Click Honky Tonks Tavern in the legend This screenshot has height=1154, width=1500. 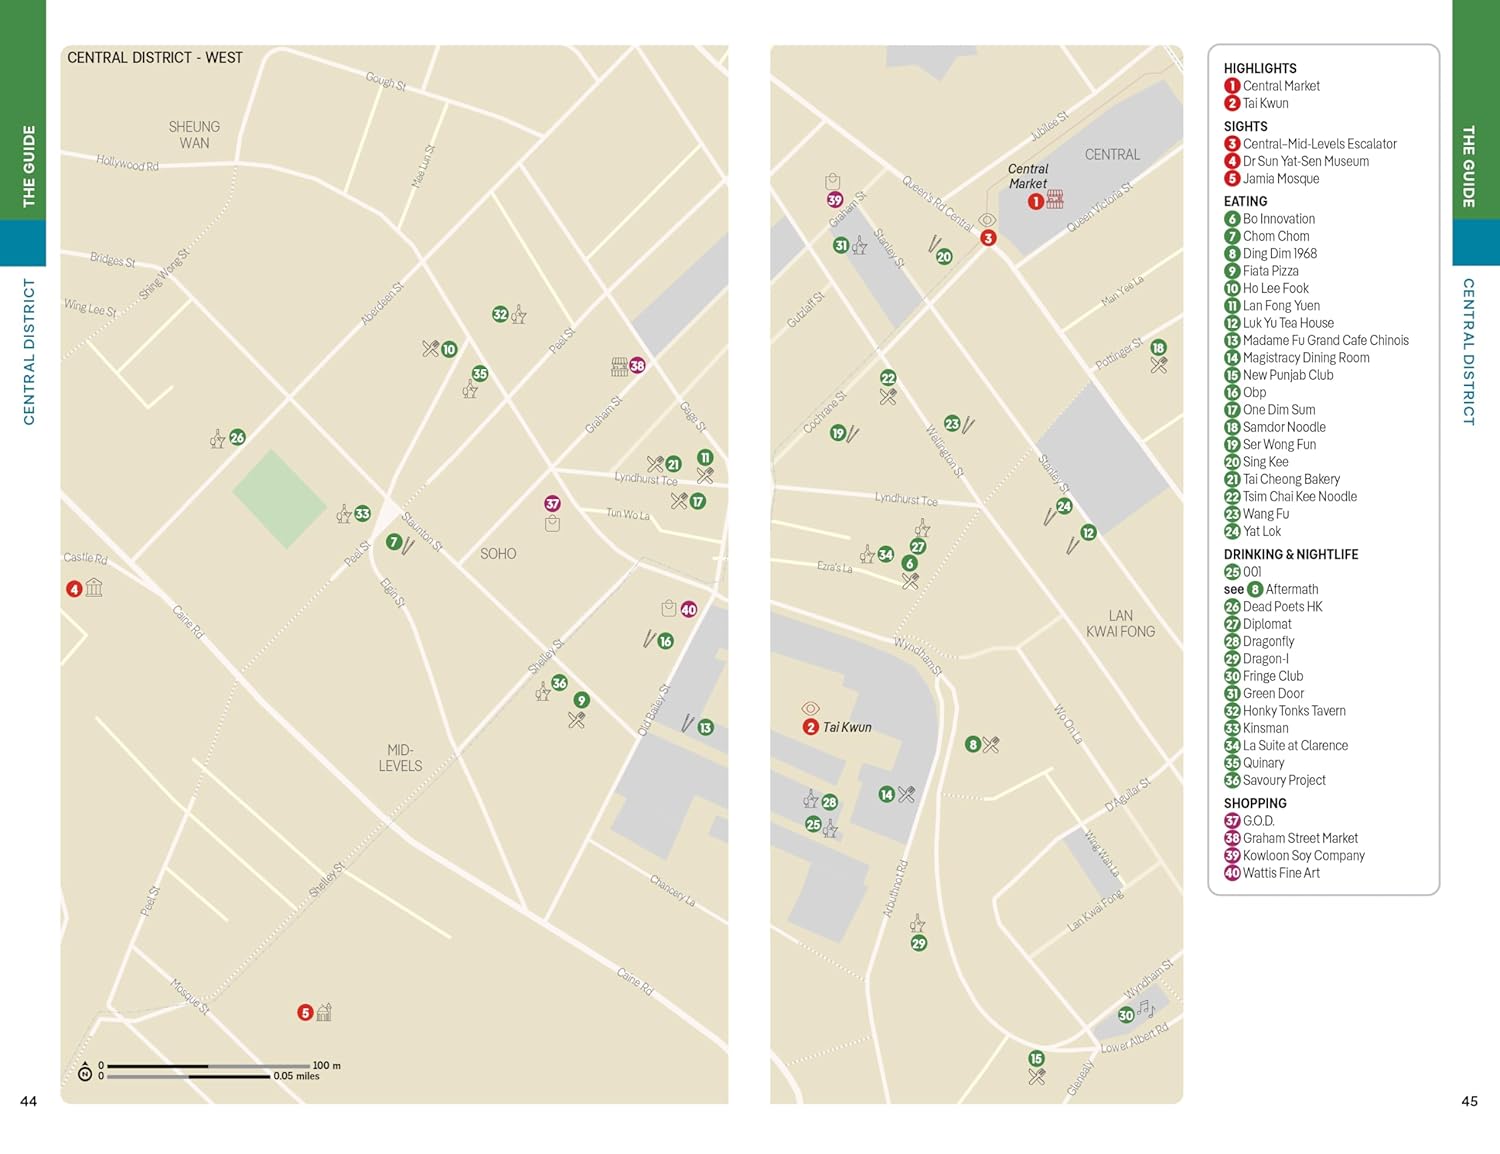[1293, 711]
